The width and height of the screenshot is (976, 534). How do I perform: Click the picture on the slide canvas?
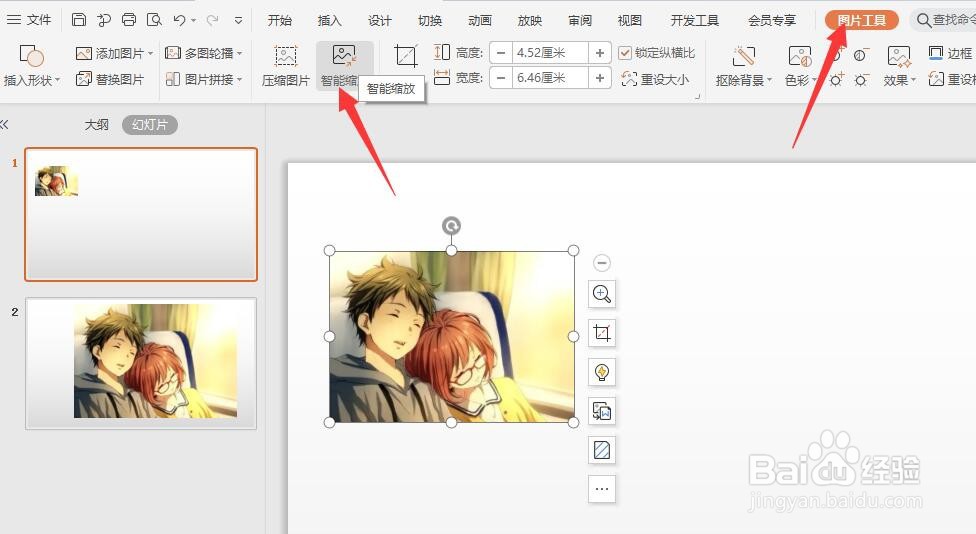coord(451,337)
